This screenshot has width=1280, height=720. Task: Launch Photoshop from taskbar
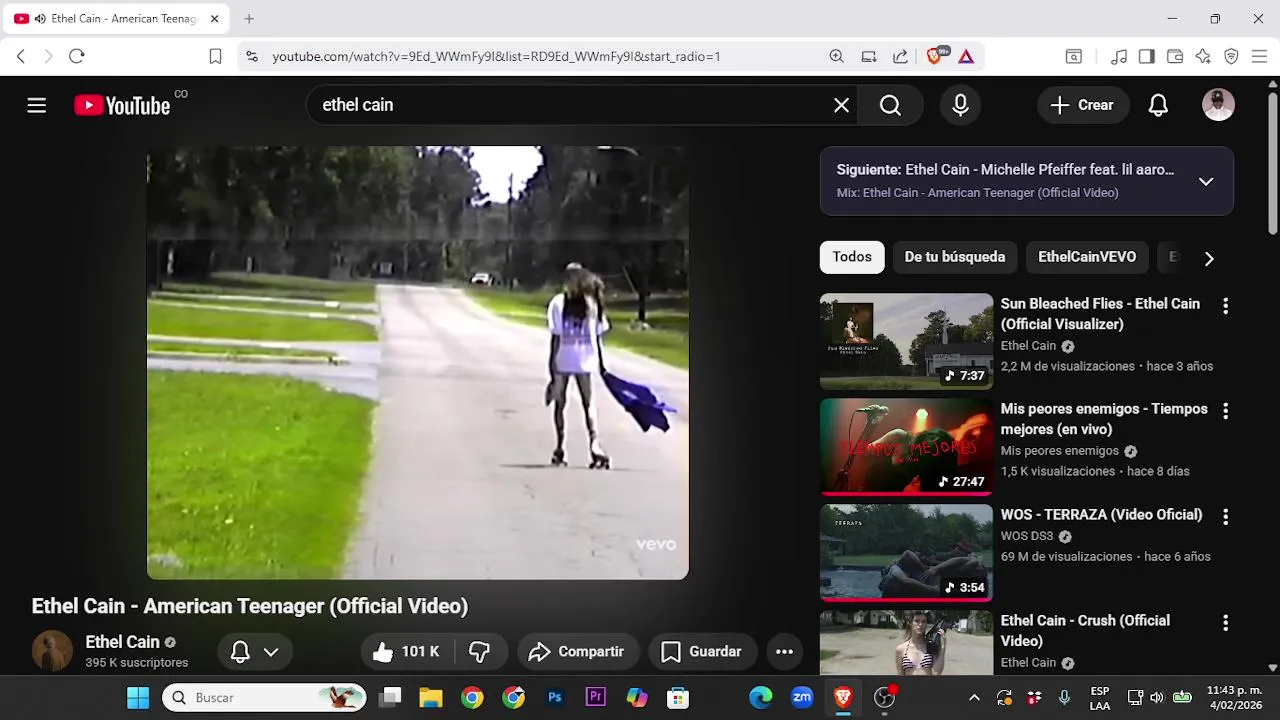tap(555, 698)
